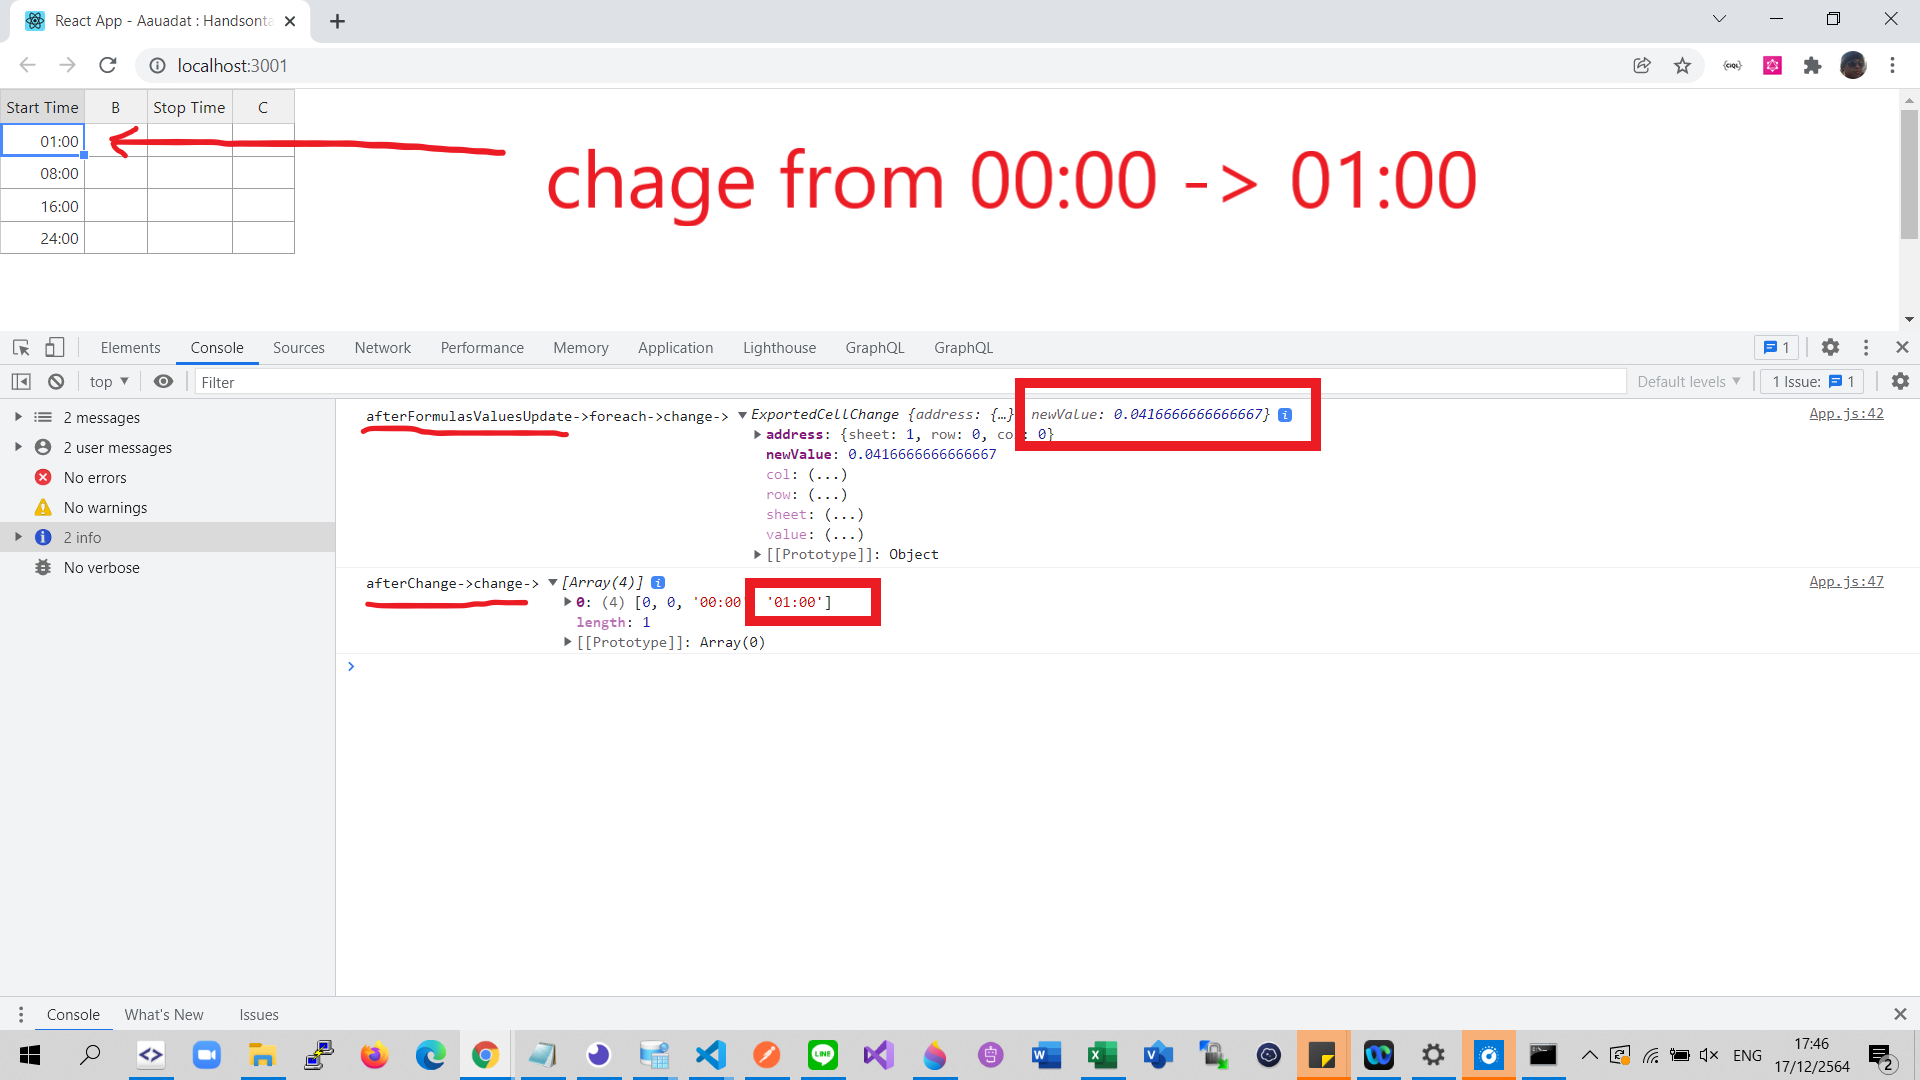Image resolution: width=1920 pixels, height=1080 pixels.
Task: Toggle the device toolbar icon
Action: (55, 347)
